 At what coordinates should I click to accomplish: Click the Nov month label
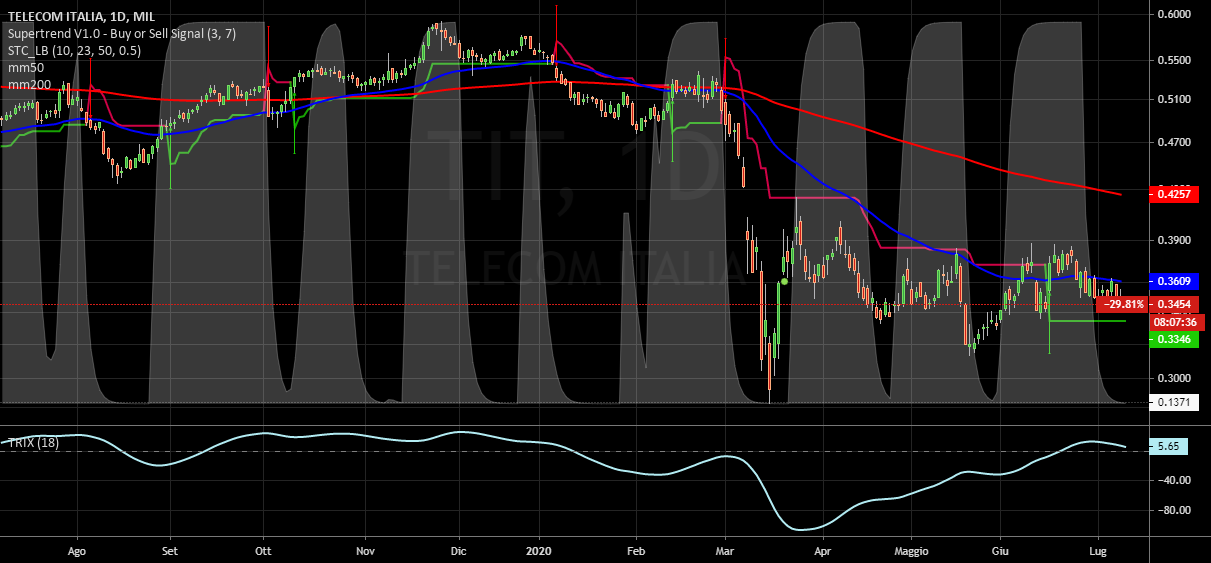click(x=365, y=550)
